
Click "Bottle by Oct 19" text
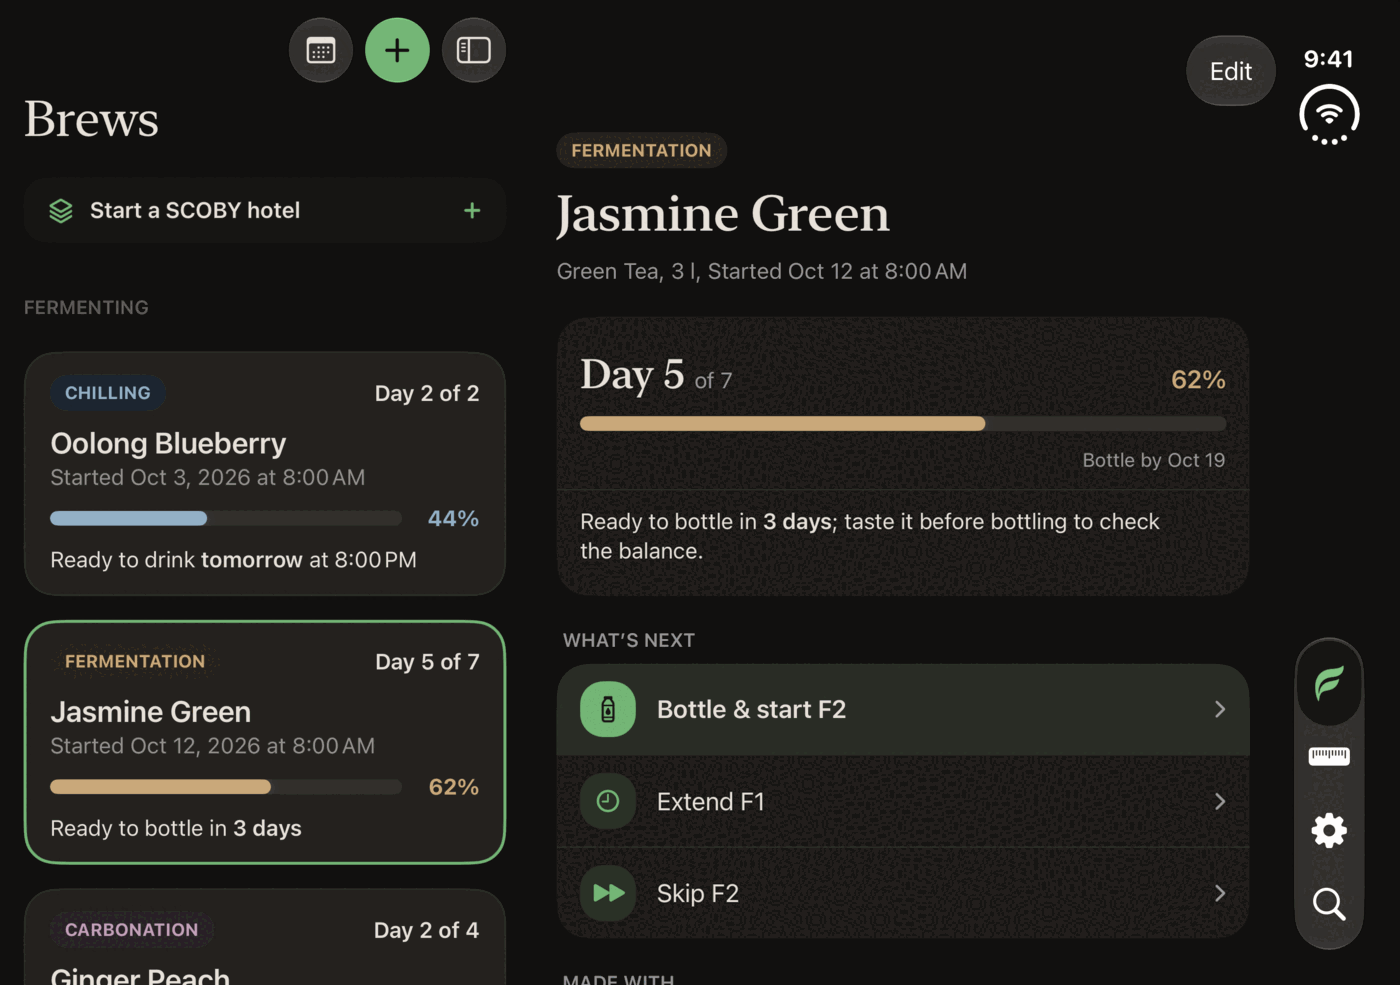(1153, 460)
